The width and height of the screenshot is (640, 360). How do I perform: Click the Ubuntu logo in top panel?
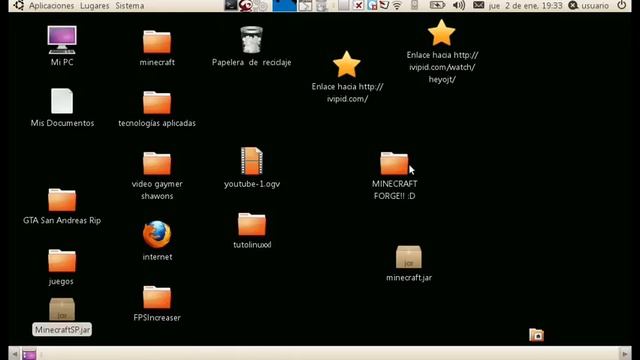click(x=18, y=5)
